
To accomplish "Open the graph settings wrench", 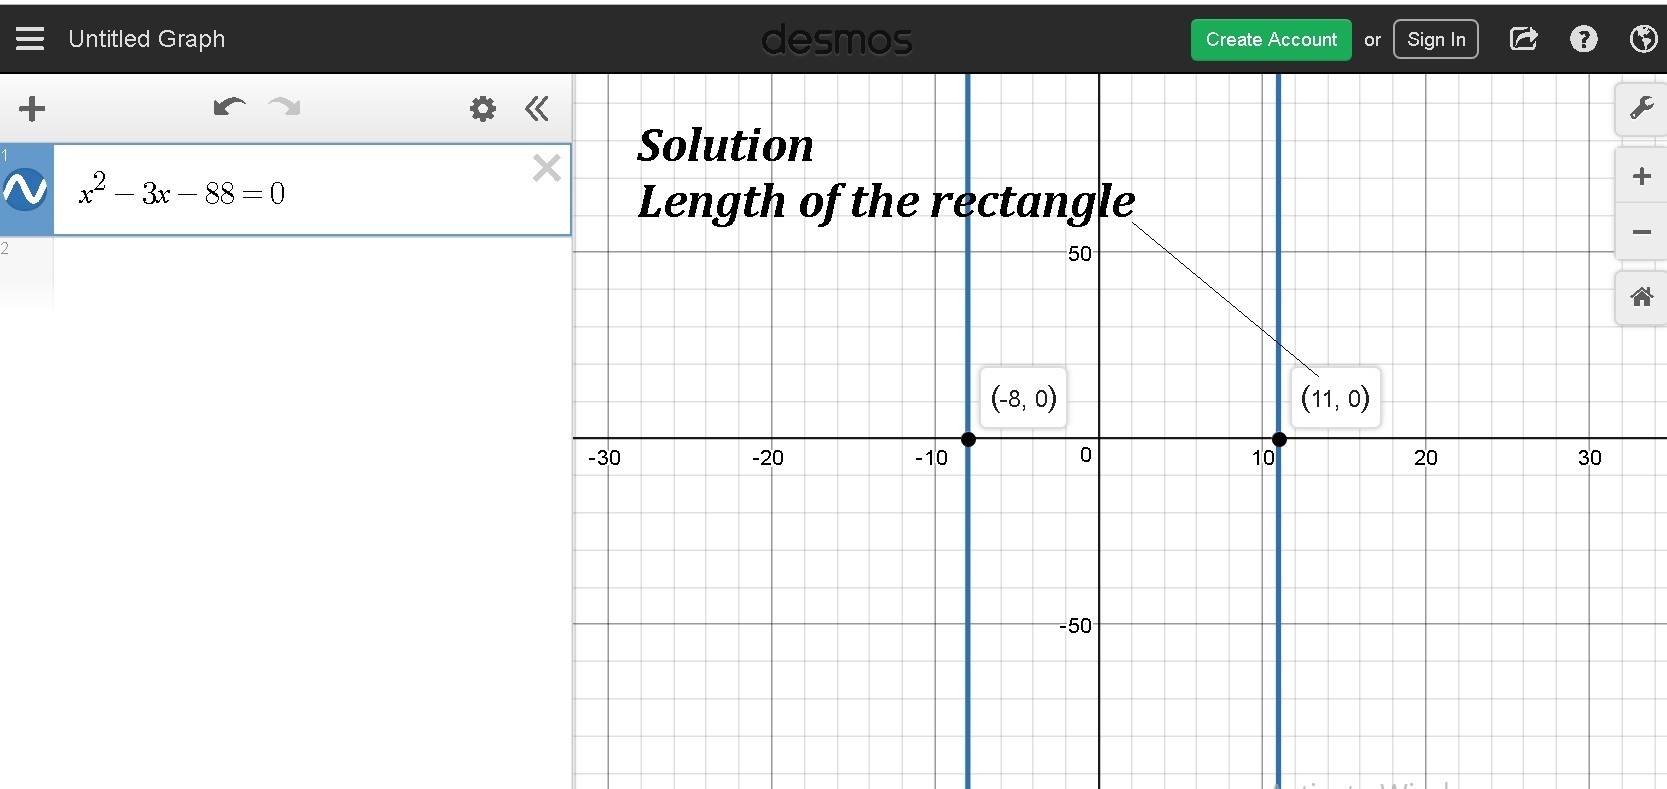I will 1641,108.
